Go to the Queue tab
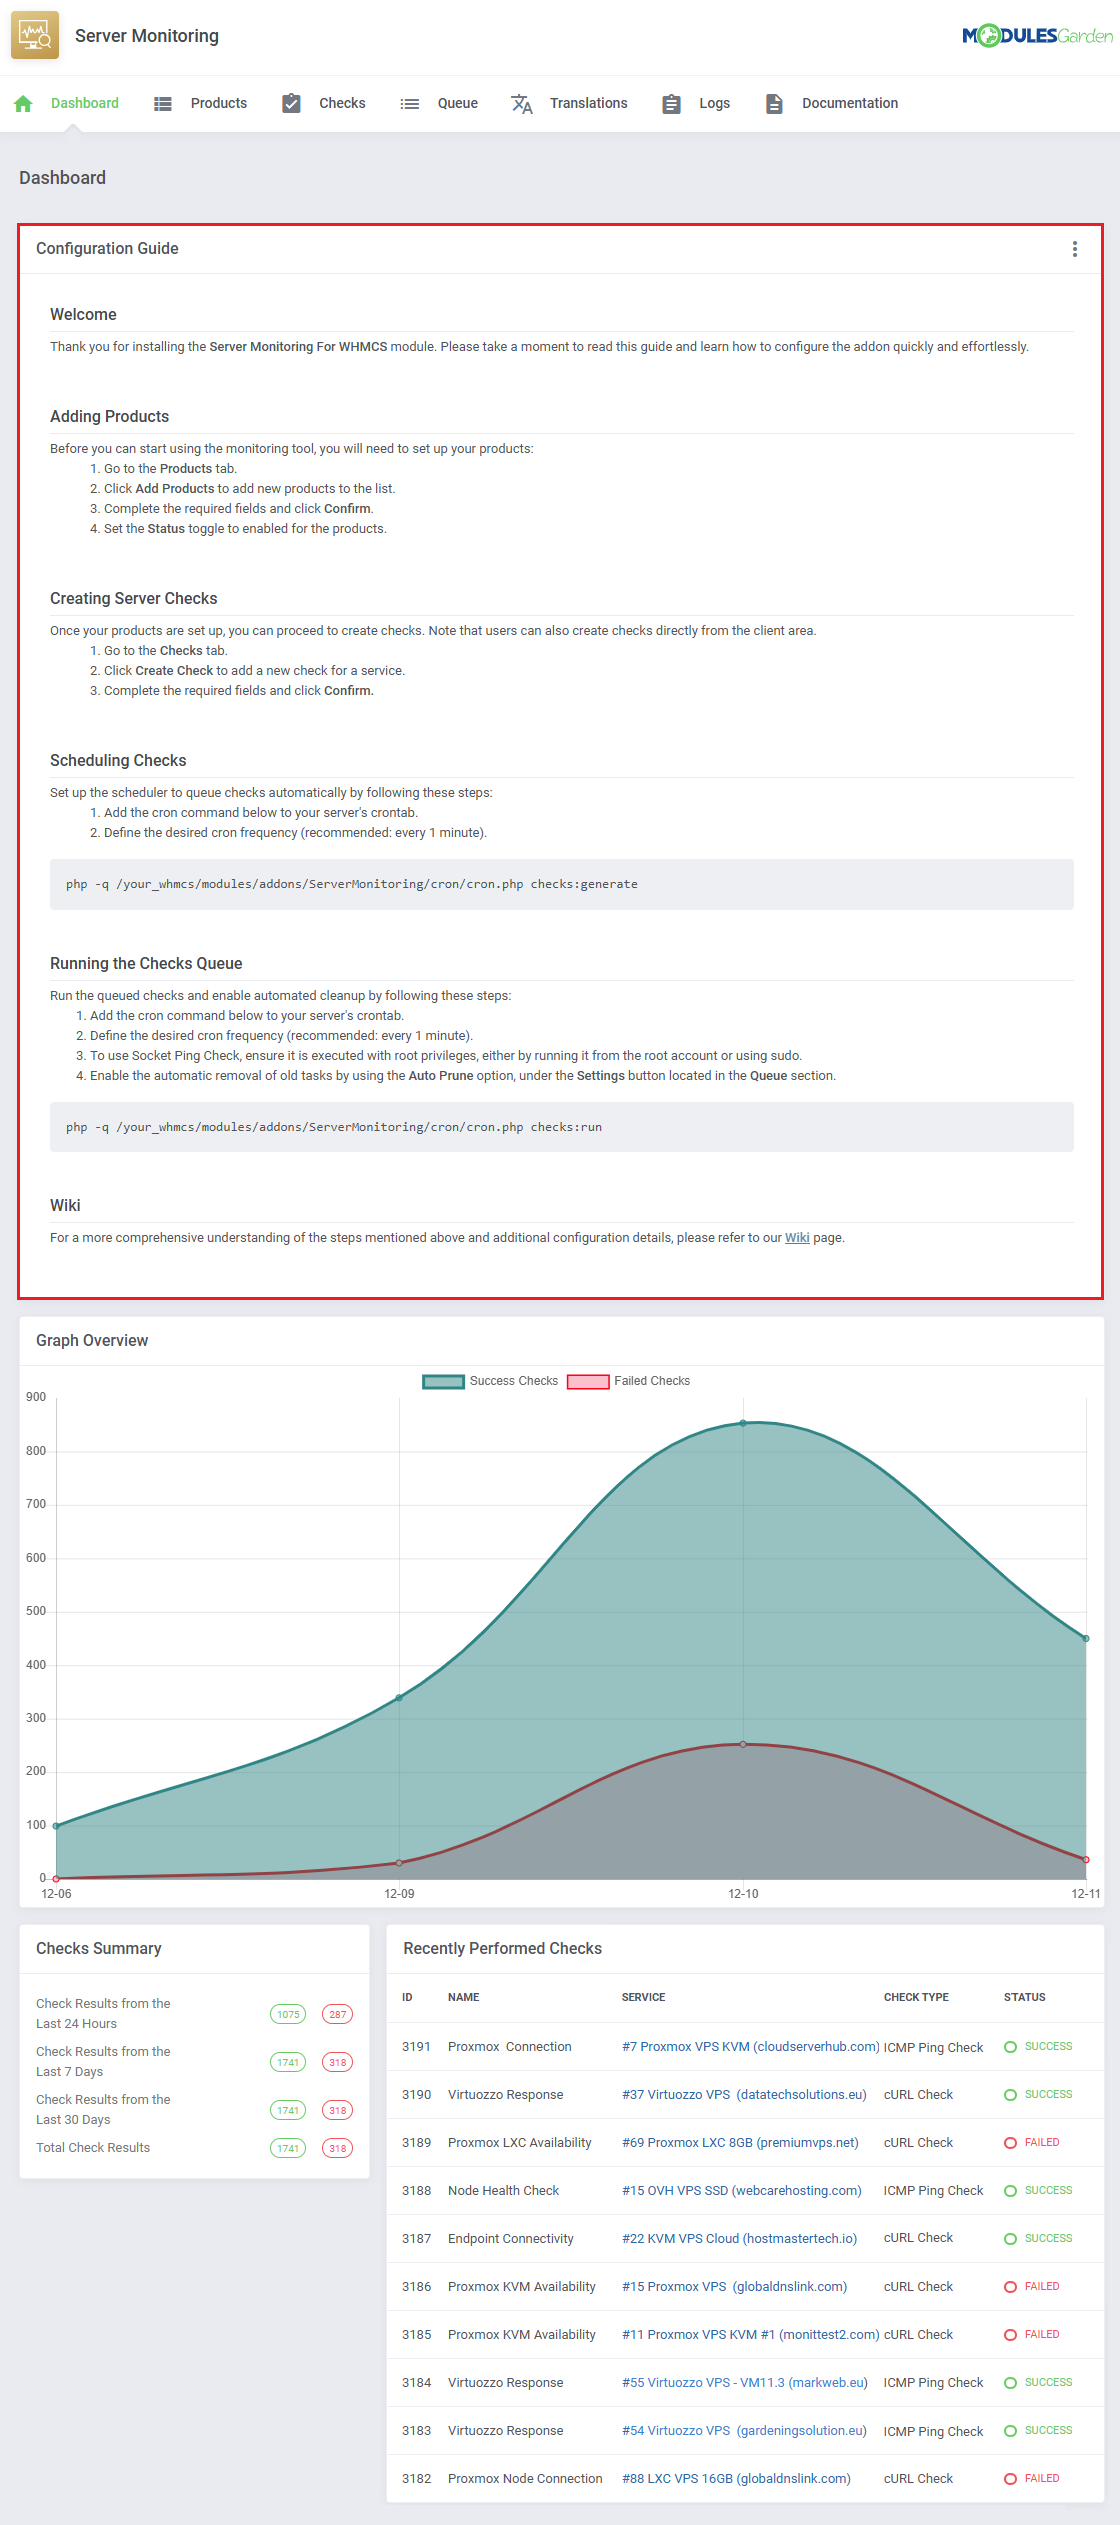Screen dimensions: 1120x2525 (458, 103)
